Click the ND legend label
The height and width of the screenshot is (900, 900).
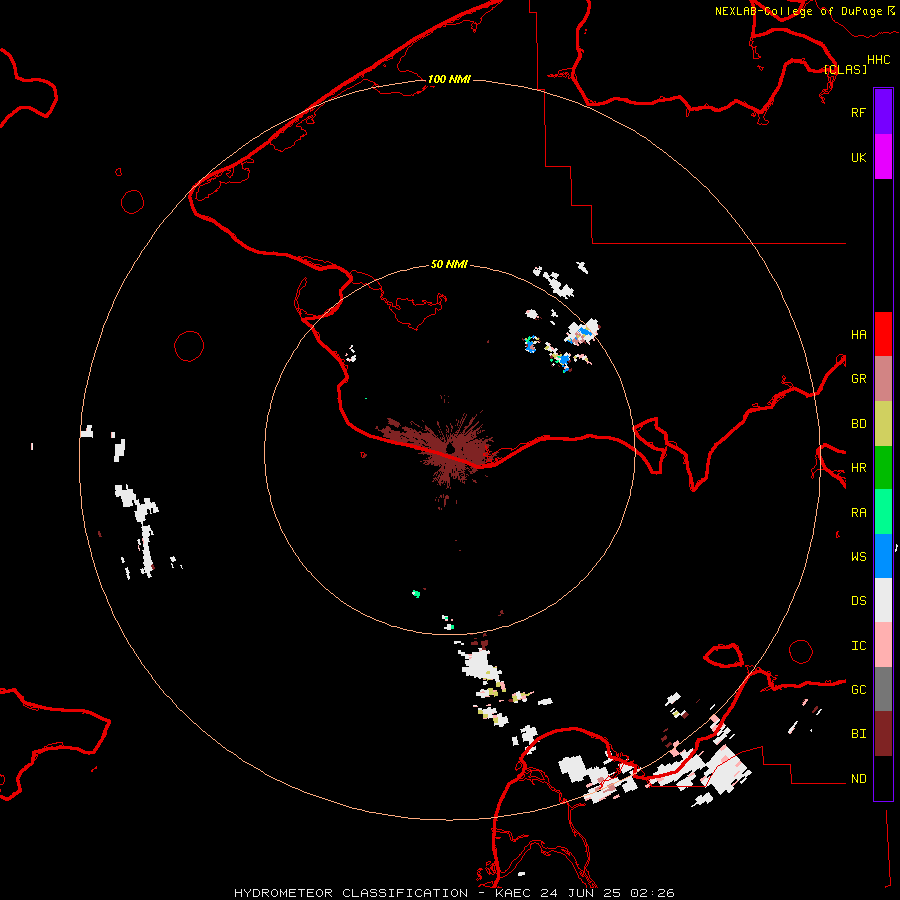click(x=858, y=779)
